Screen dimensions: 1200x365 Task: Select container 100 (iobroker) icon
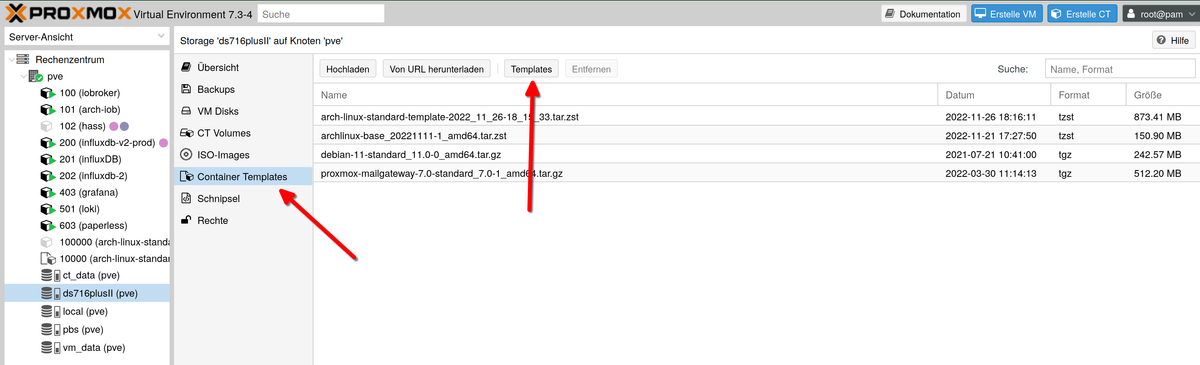click(x=47, y=93)
